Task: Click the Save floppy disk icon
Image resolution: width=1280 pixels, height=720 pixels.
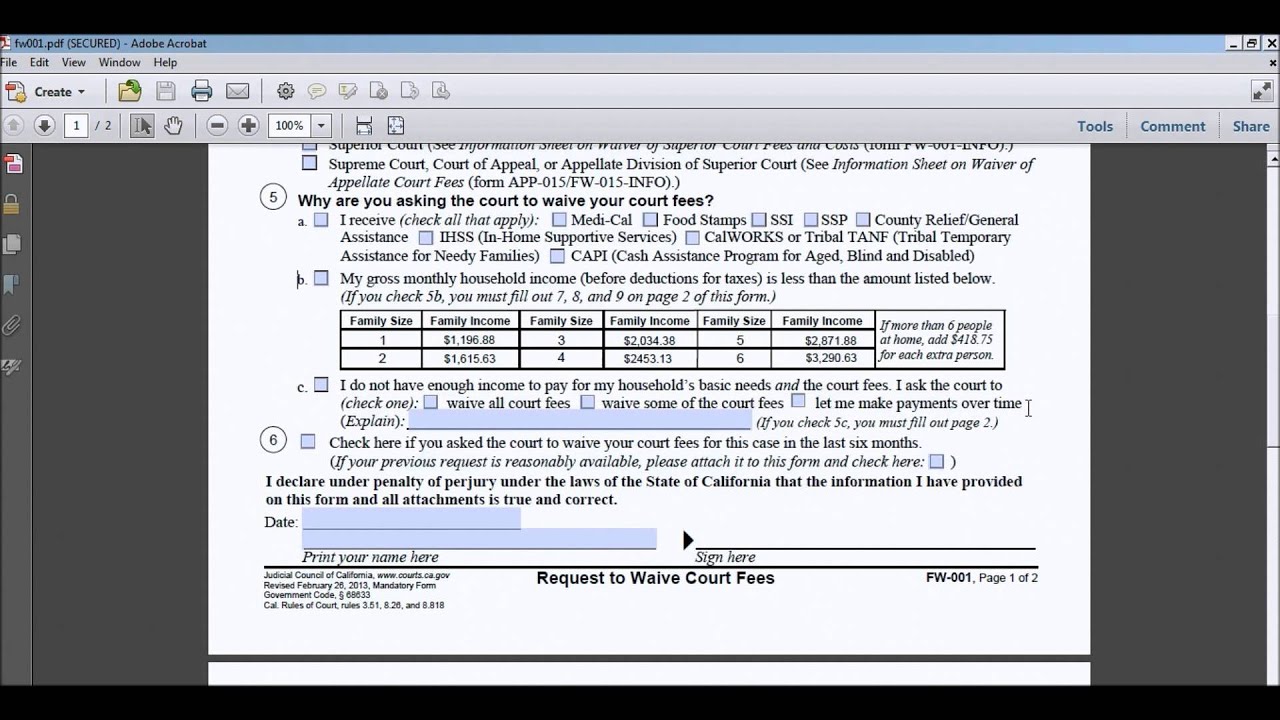Action: click(x=166, y=91)
